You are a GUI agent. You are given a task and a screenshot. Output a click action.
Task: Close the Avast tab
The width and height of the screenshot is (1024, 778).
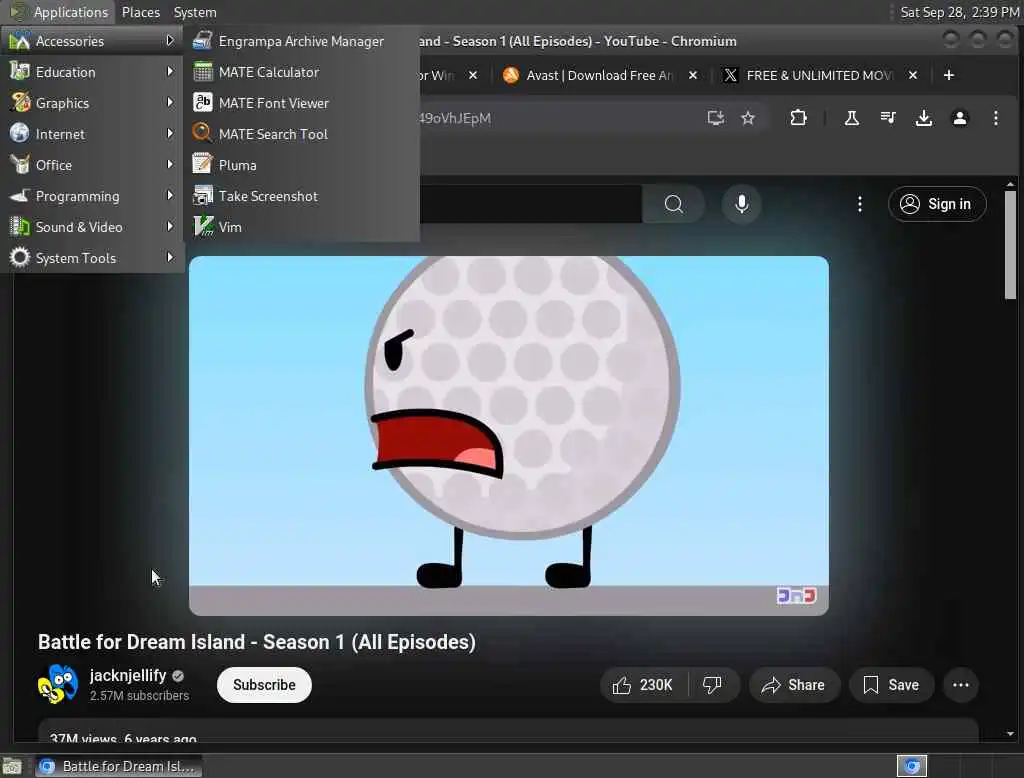pos(693,75)
